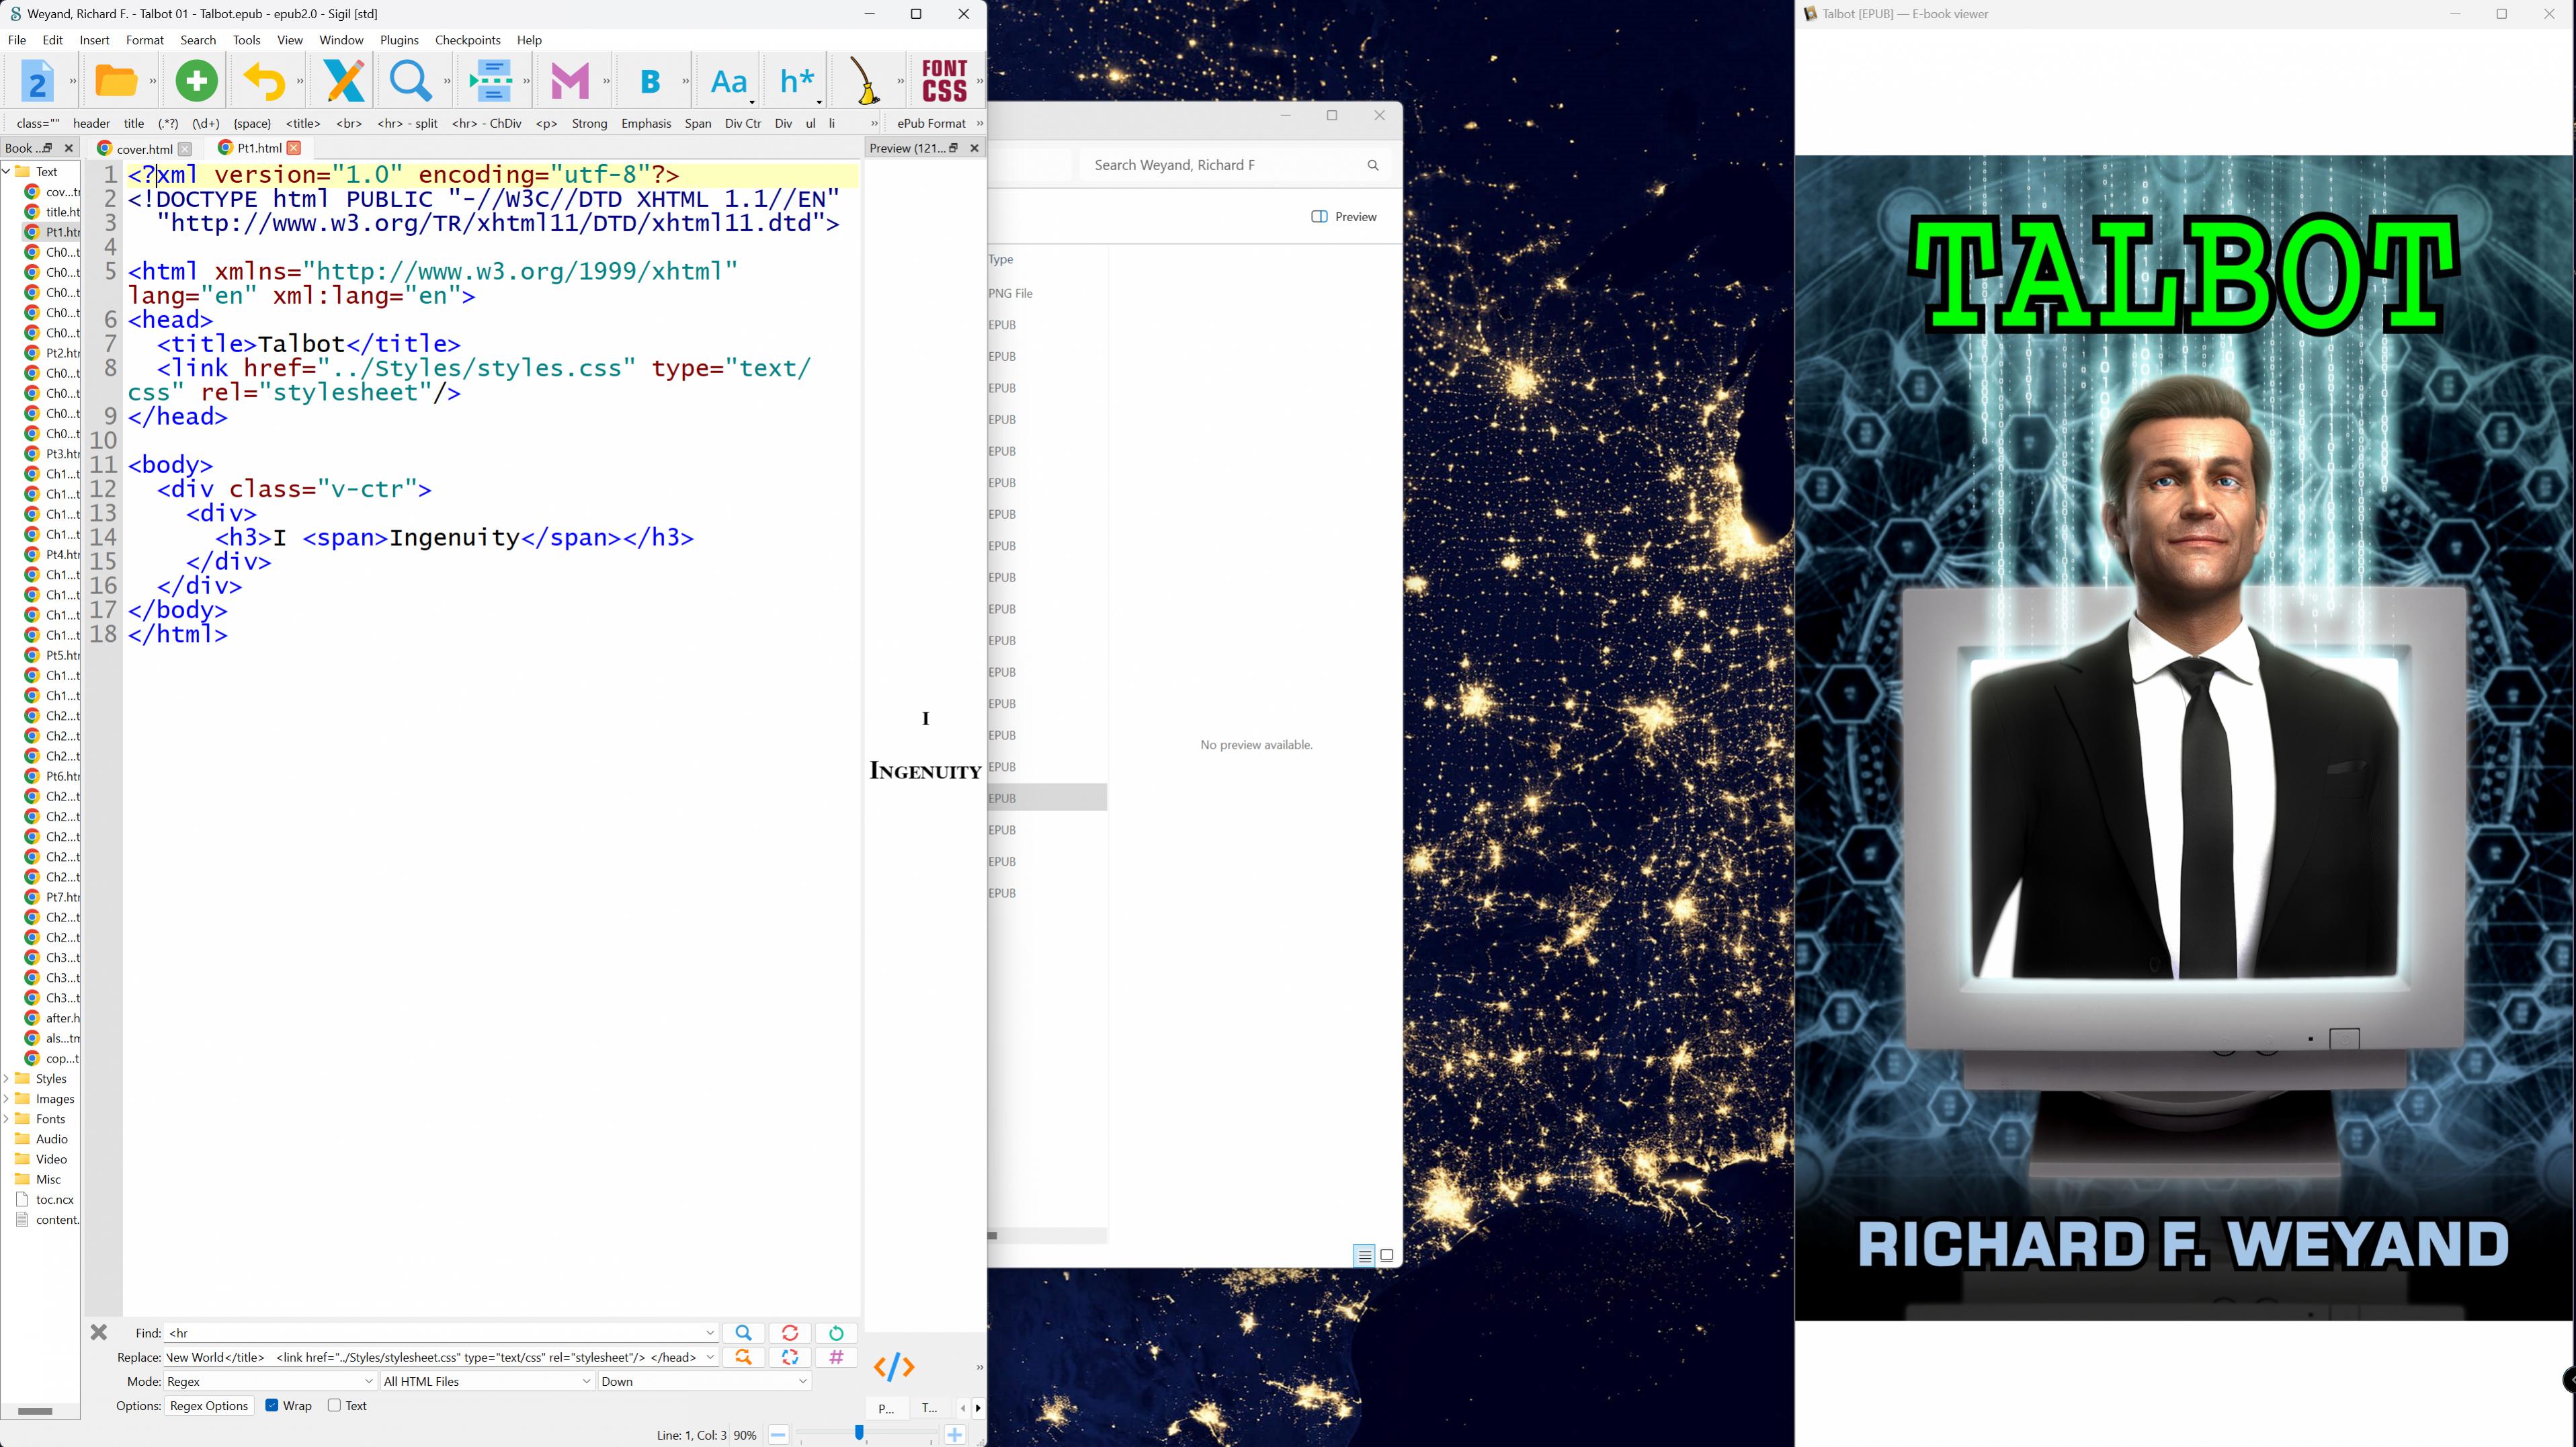
Task: Adjust the editor zoom slider handle
Action: (x=859, y=1433)
